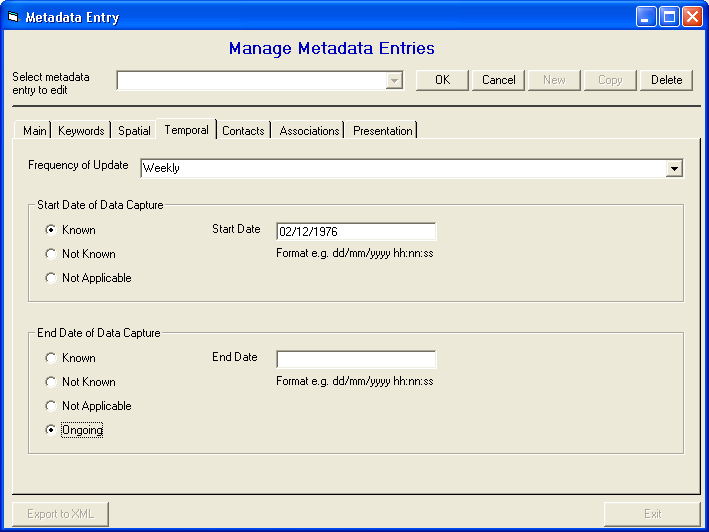709x532 pixels.
Task: Open the Presentation tab
Action: (383, 131)
